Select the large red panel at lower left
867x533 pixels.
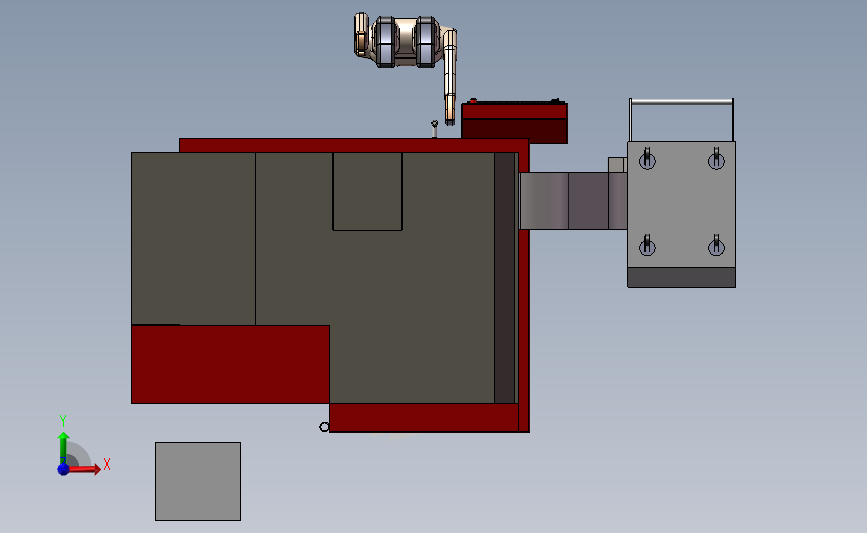230,364
